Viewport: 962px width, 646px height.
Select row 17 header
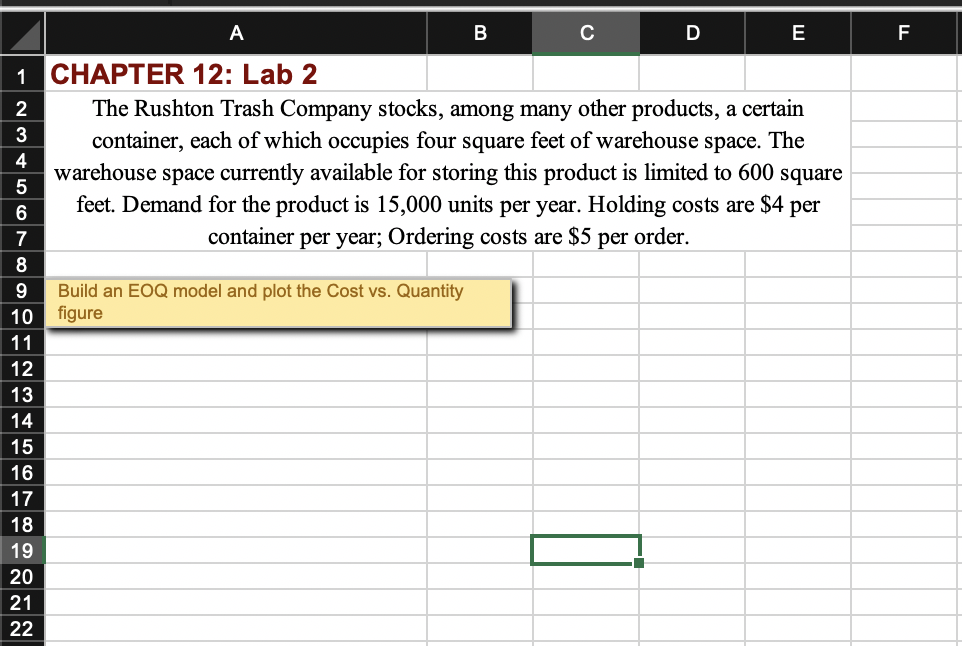point(22,499)
